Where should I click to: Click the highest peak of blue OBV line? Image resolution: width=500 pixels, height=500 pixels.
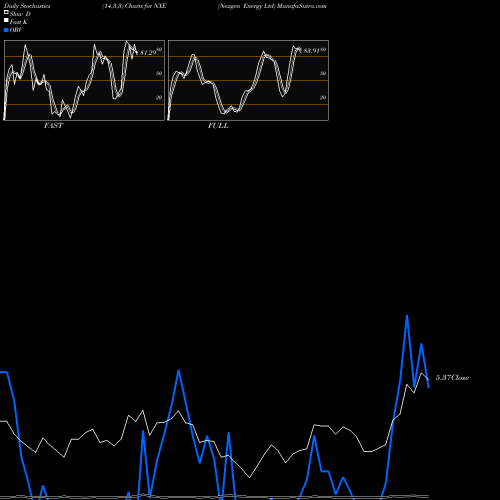click(x=407, y=315)
